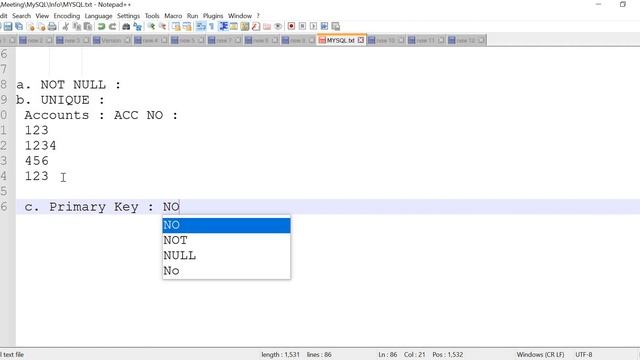Open Find with the binoculars icon
640x360 pixels.
coord(126,27)
